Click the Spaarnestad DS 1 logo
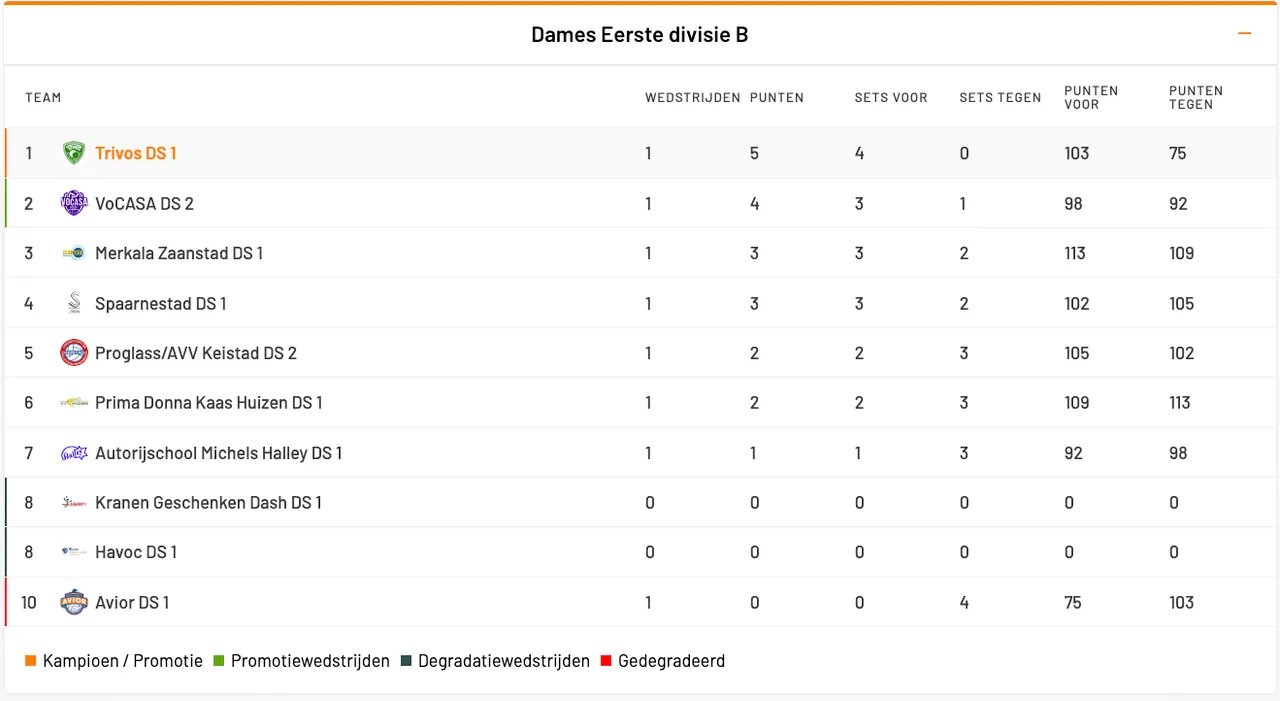 [x=74, y=303]
